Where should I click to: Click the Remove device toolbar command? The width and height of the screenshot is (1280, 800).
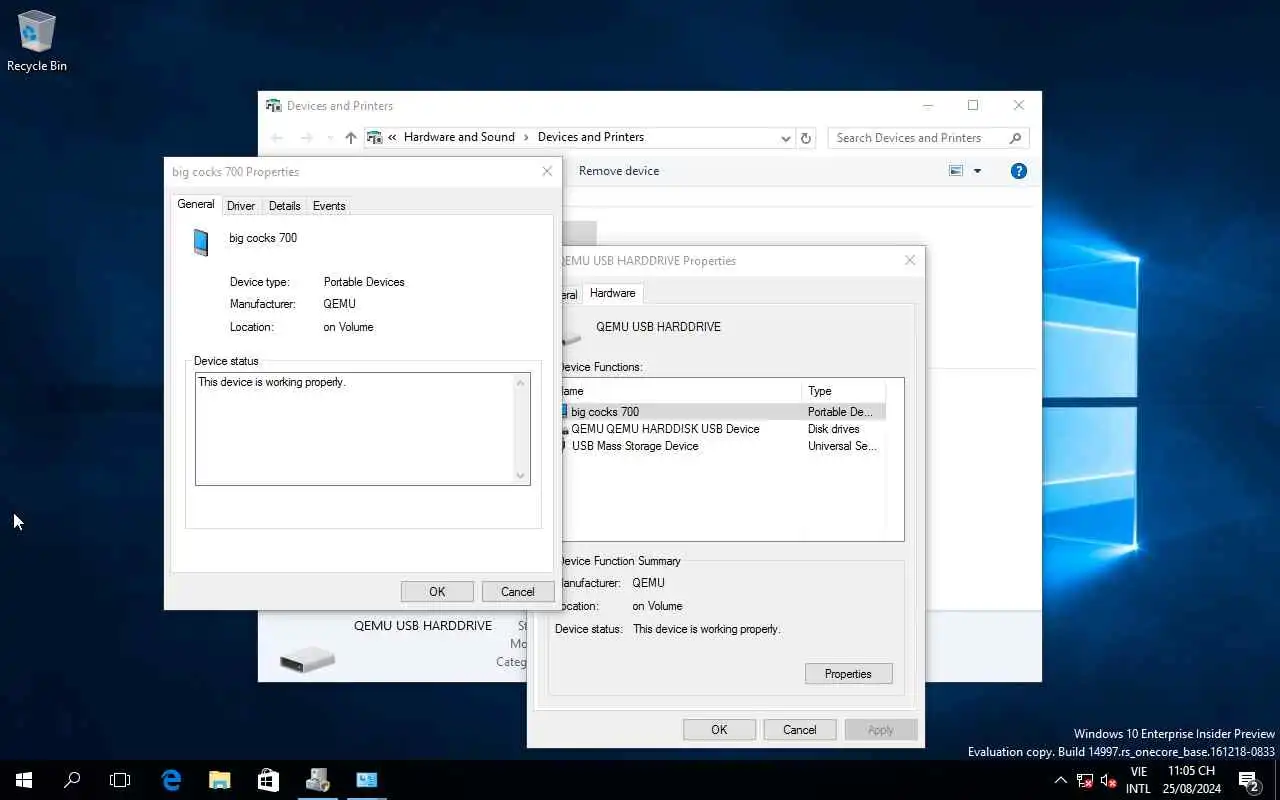(x=619, y=171)
